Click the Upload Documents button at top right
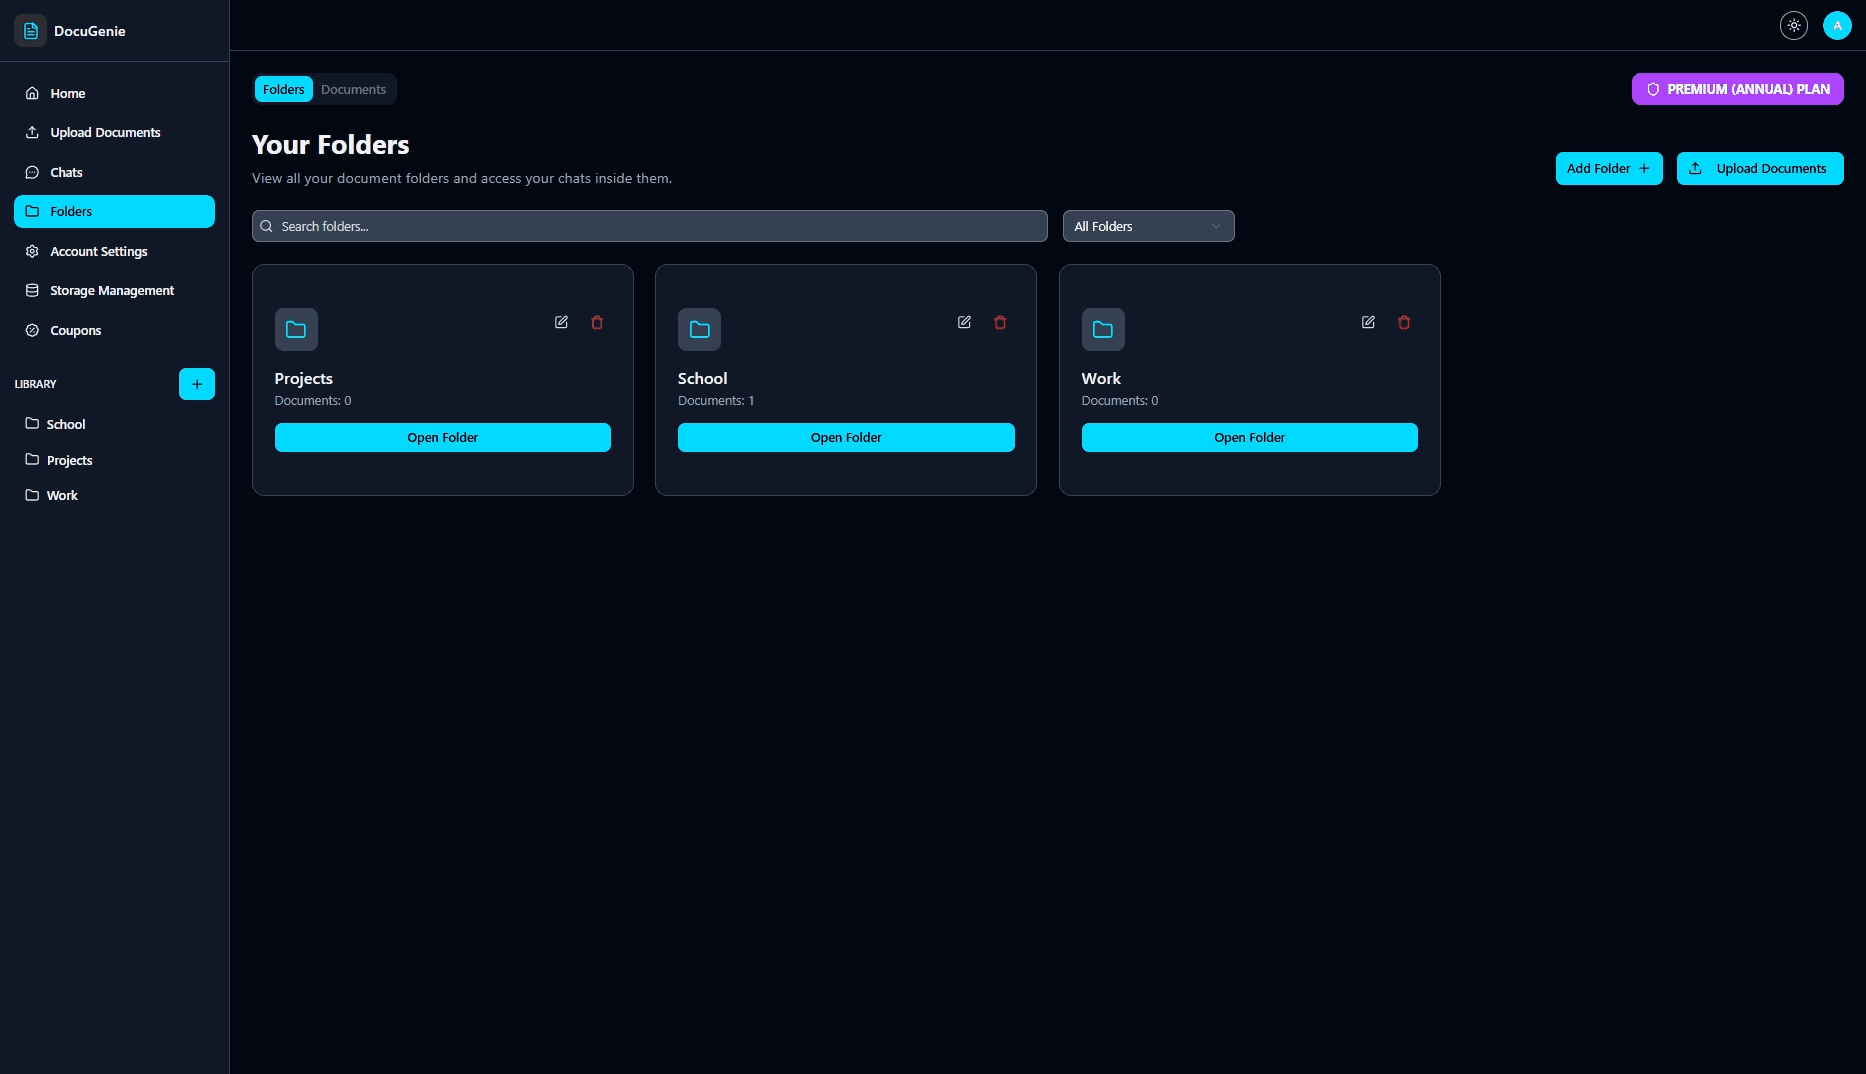1866x1074 pixels. [1760, 168]
